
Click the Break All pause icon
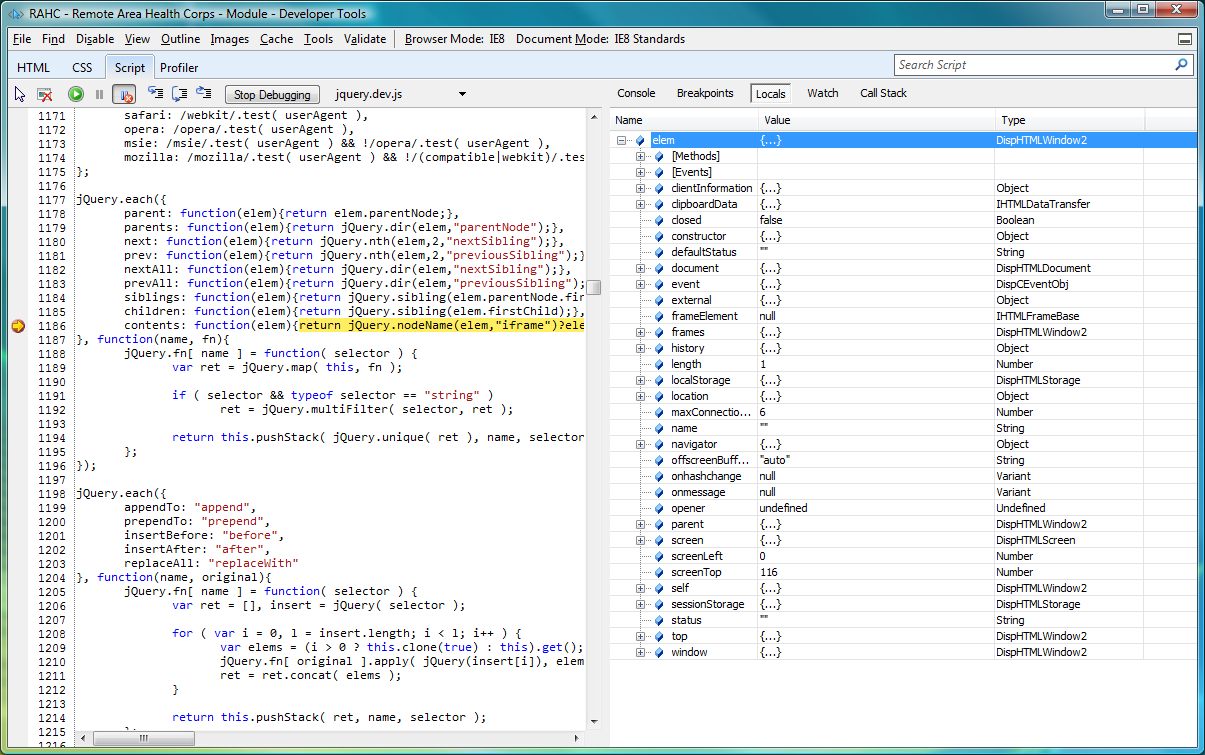(x=99, y=94)
